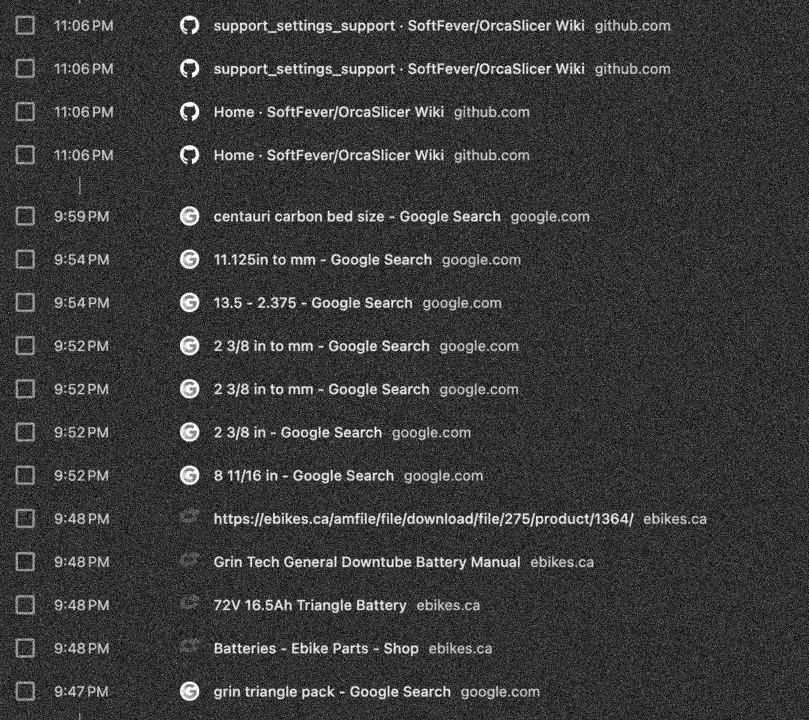Open '72V 16.5Ah Triangle Battery' history entry

310,605
